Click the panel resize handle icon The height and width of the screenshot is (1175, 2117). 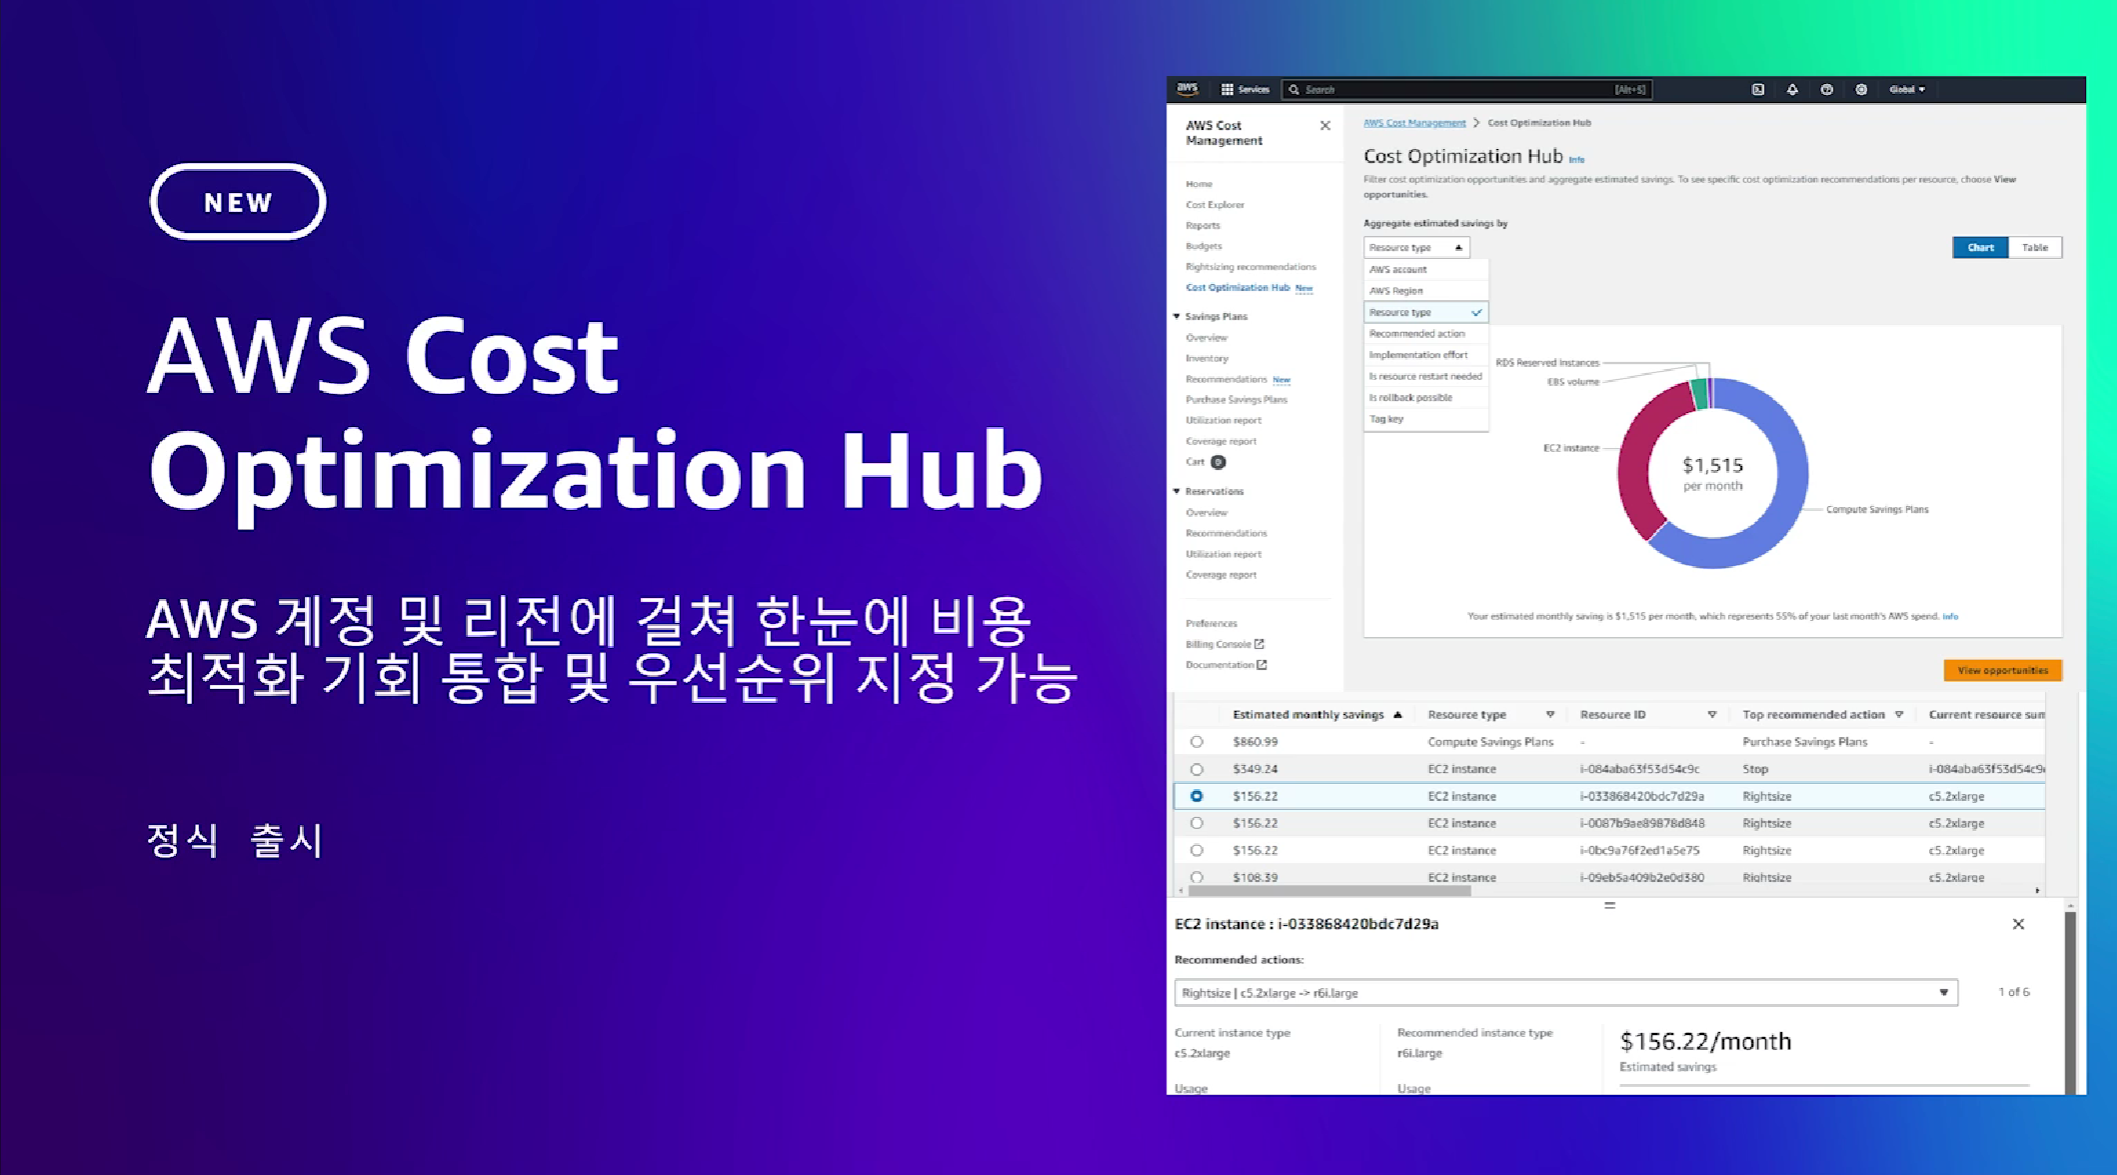[1610, 905]
